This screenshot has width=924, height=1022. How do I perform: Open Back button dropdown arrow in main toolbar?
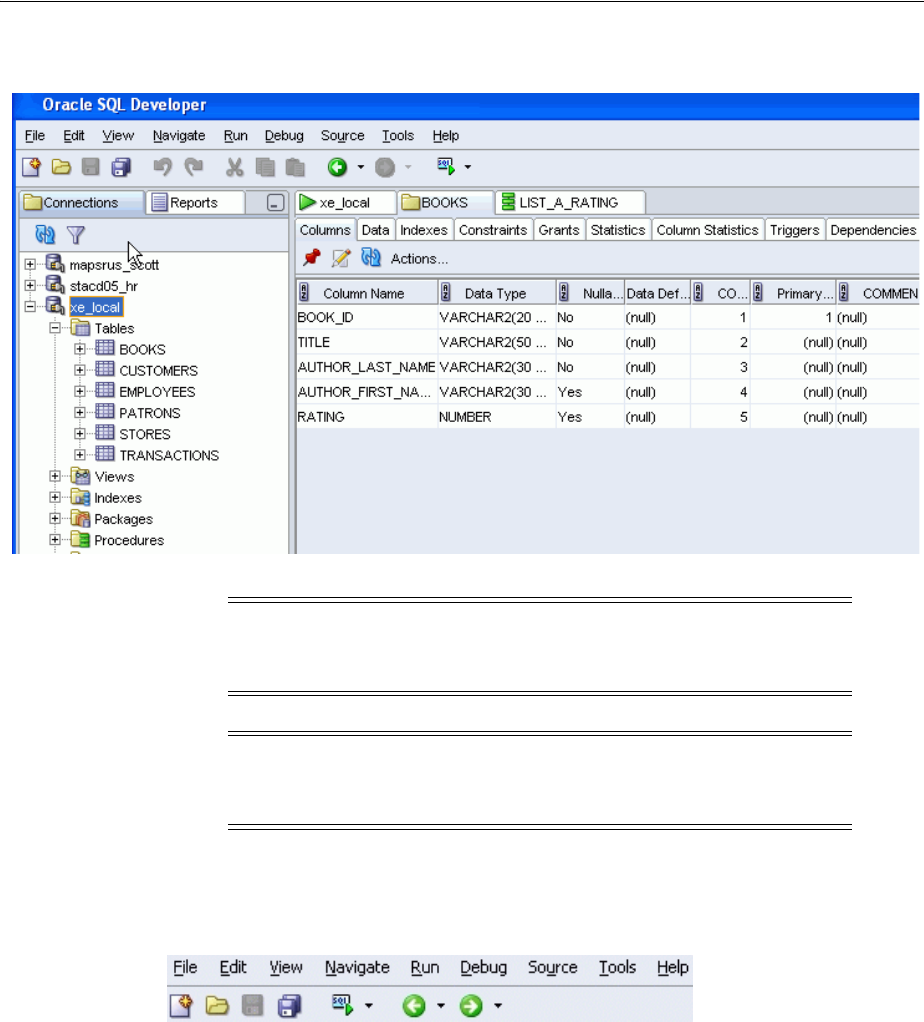(360, 168)
